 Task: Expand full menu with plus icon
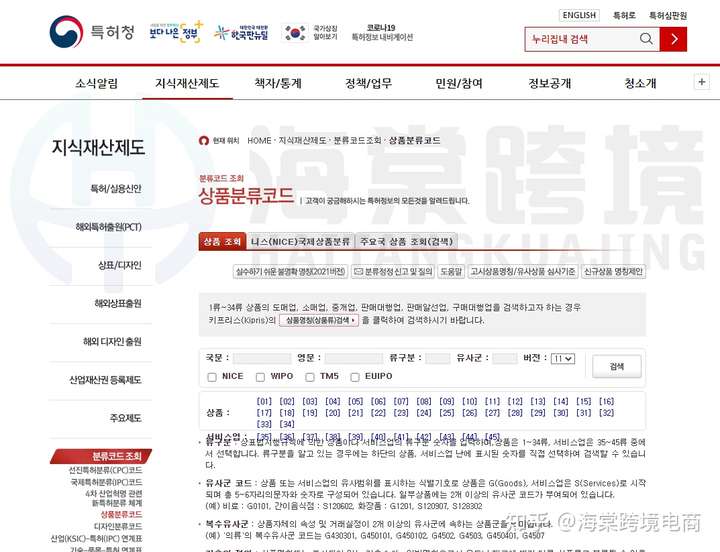tap(701, 82)
